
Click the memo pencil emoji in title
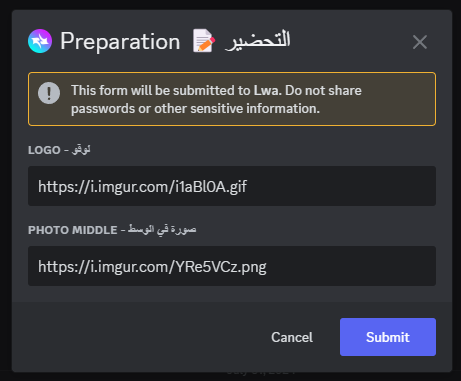pos(204,41)
